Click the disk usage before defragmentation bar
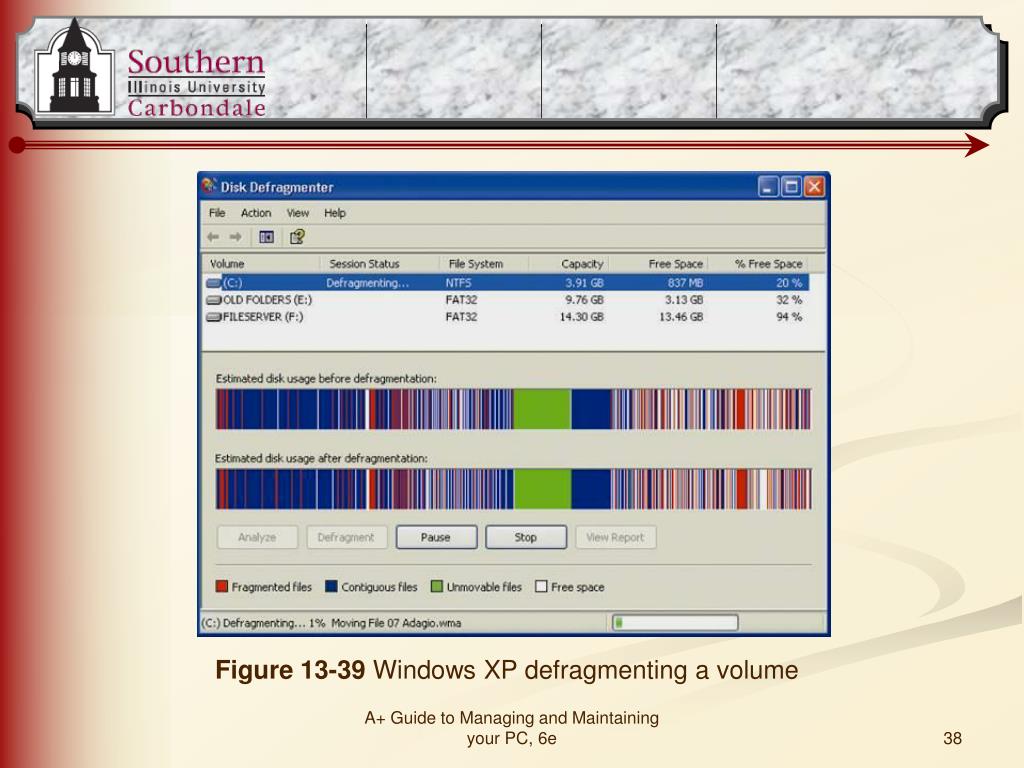This screenshot has width=1024, height=768. [x=513, y=409]
